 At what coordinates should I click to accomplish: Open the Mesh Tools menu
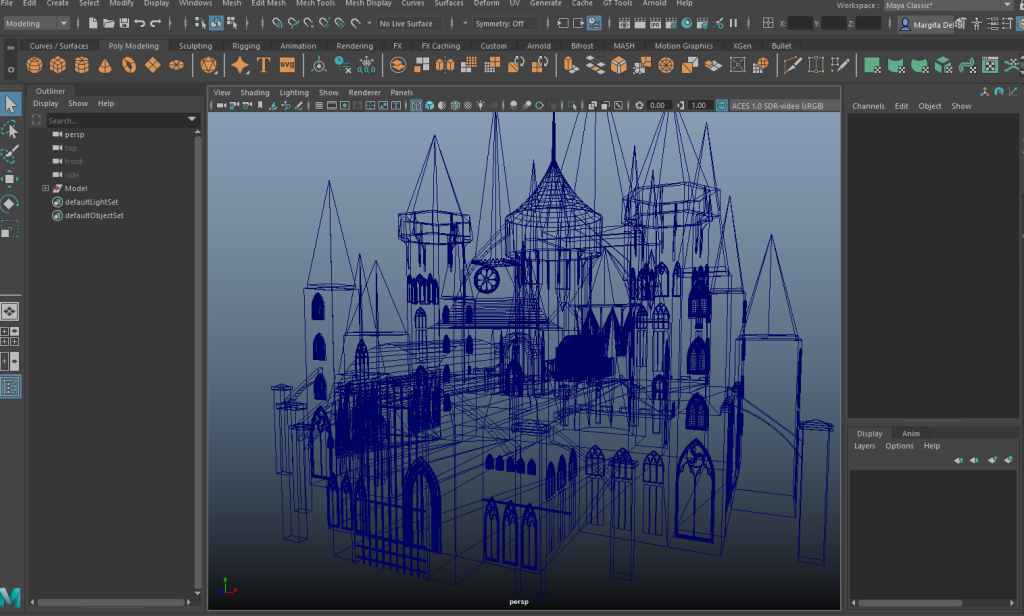point(315,4)
